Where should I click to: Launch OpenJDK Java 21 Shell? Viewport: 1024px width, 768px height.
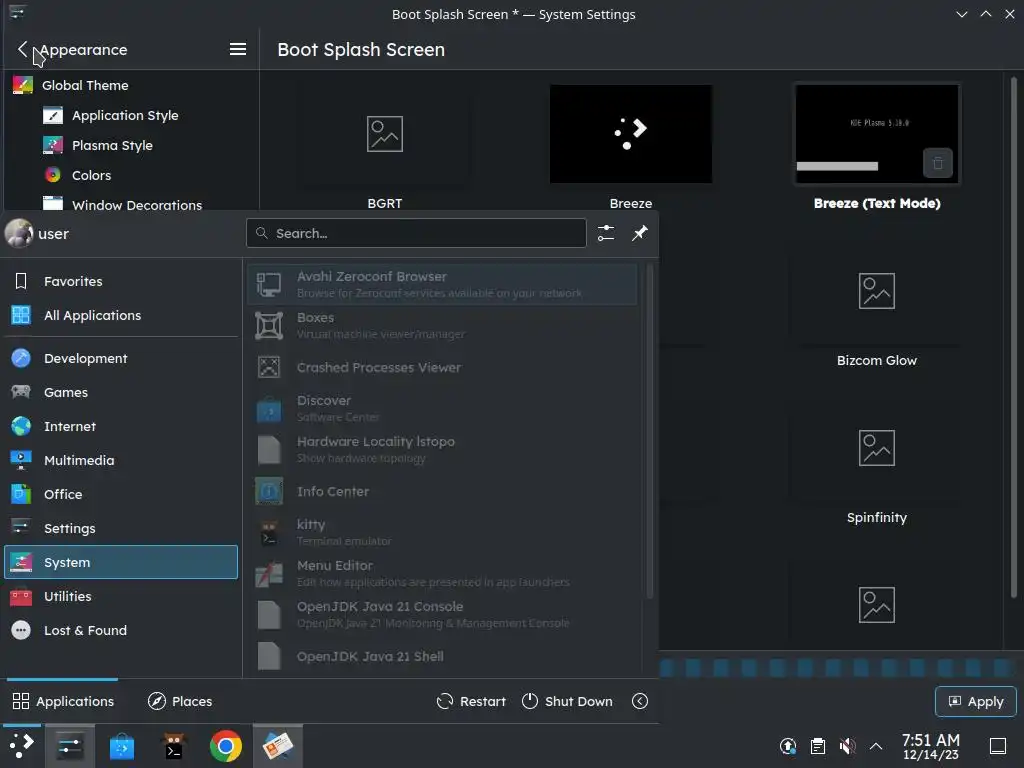(x=442, y=656)
